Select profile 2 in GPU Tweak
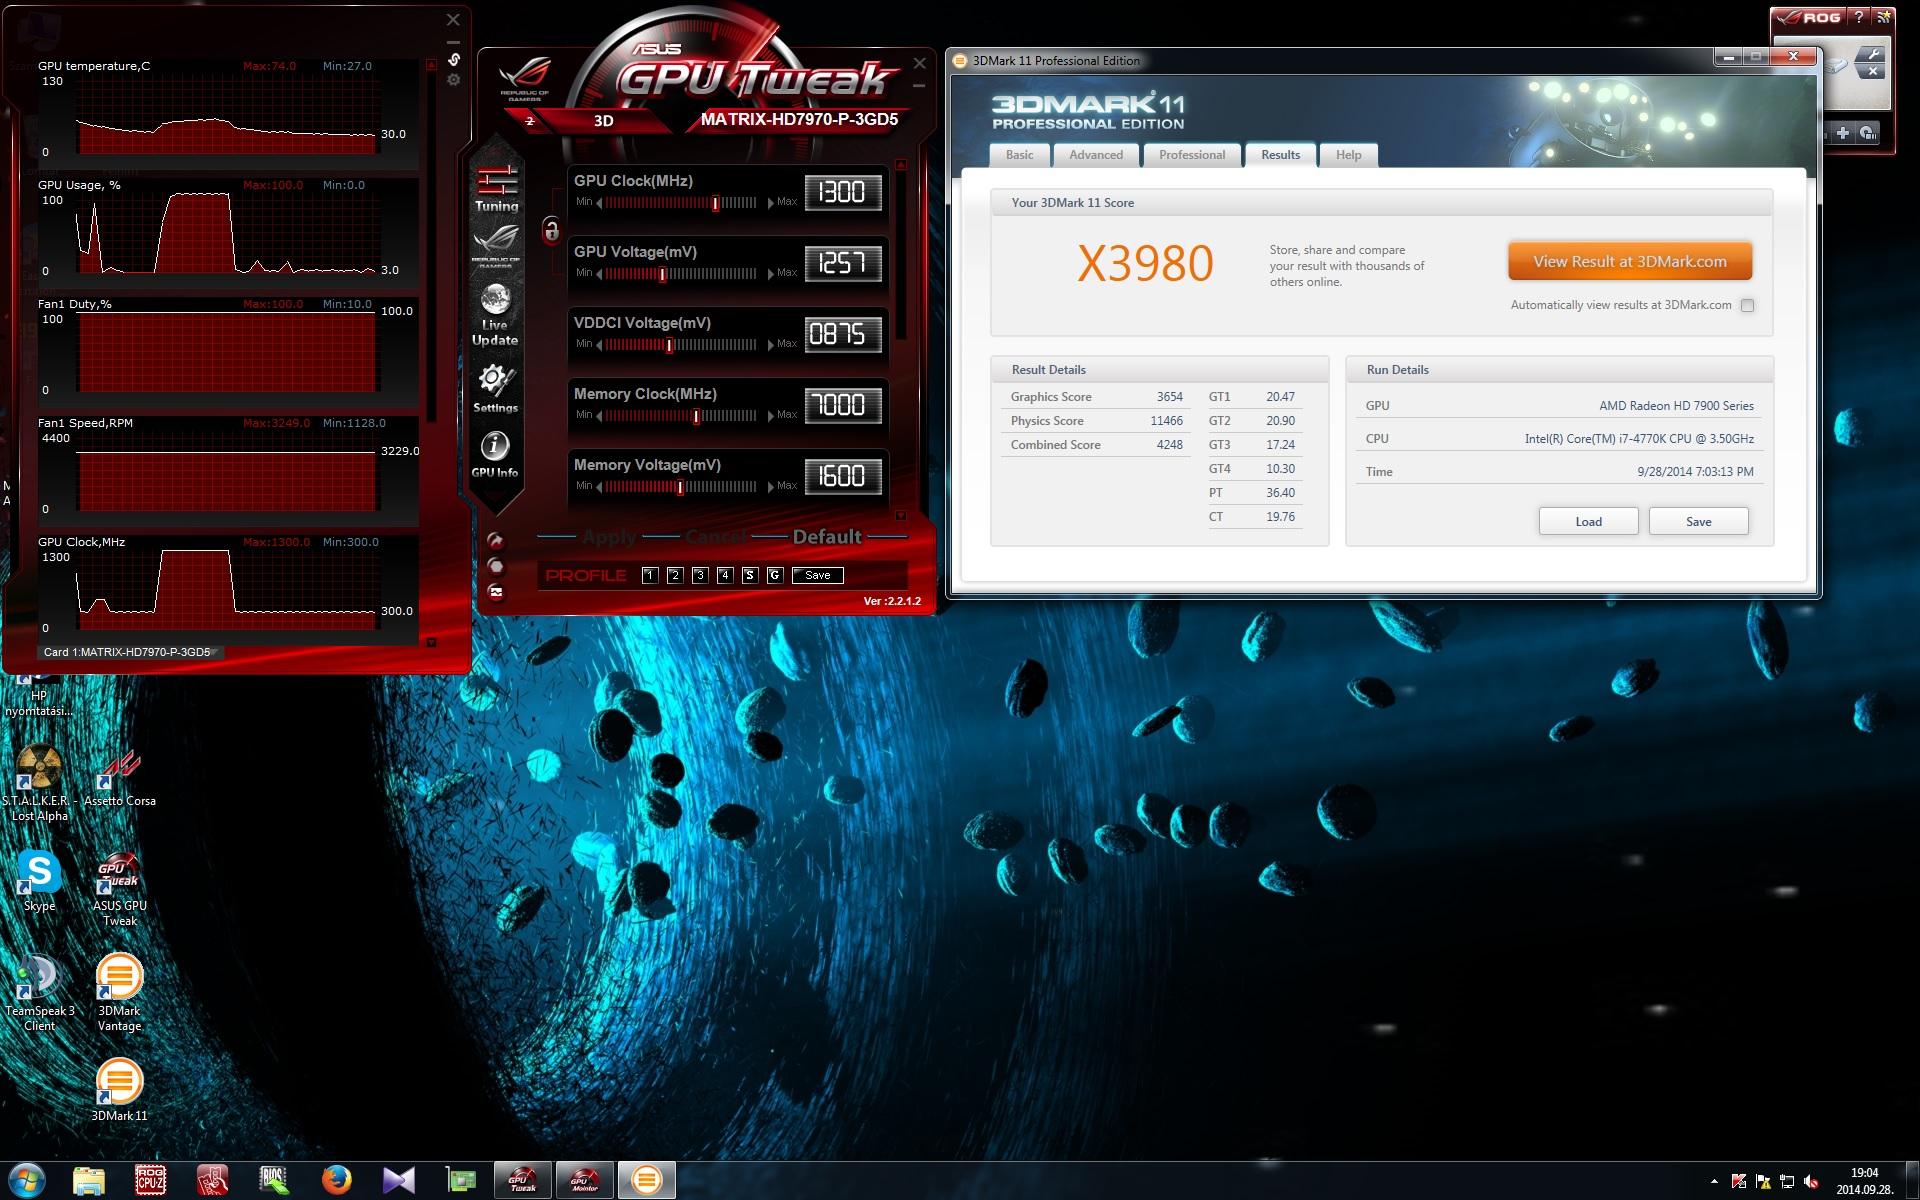This screenshot has height=1200, width=1920. [x=675, y=575]
